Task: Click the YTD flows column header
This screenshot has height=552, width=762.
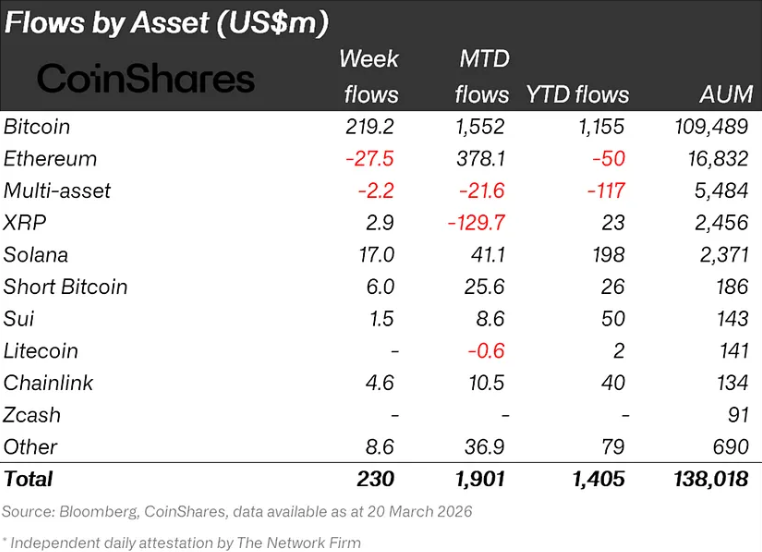Action: tap(578, 95)
